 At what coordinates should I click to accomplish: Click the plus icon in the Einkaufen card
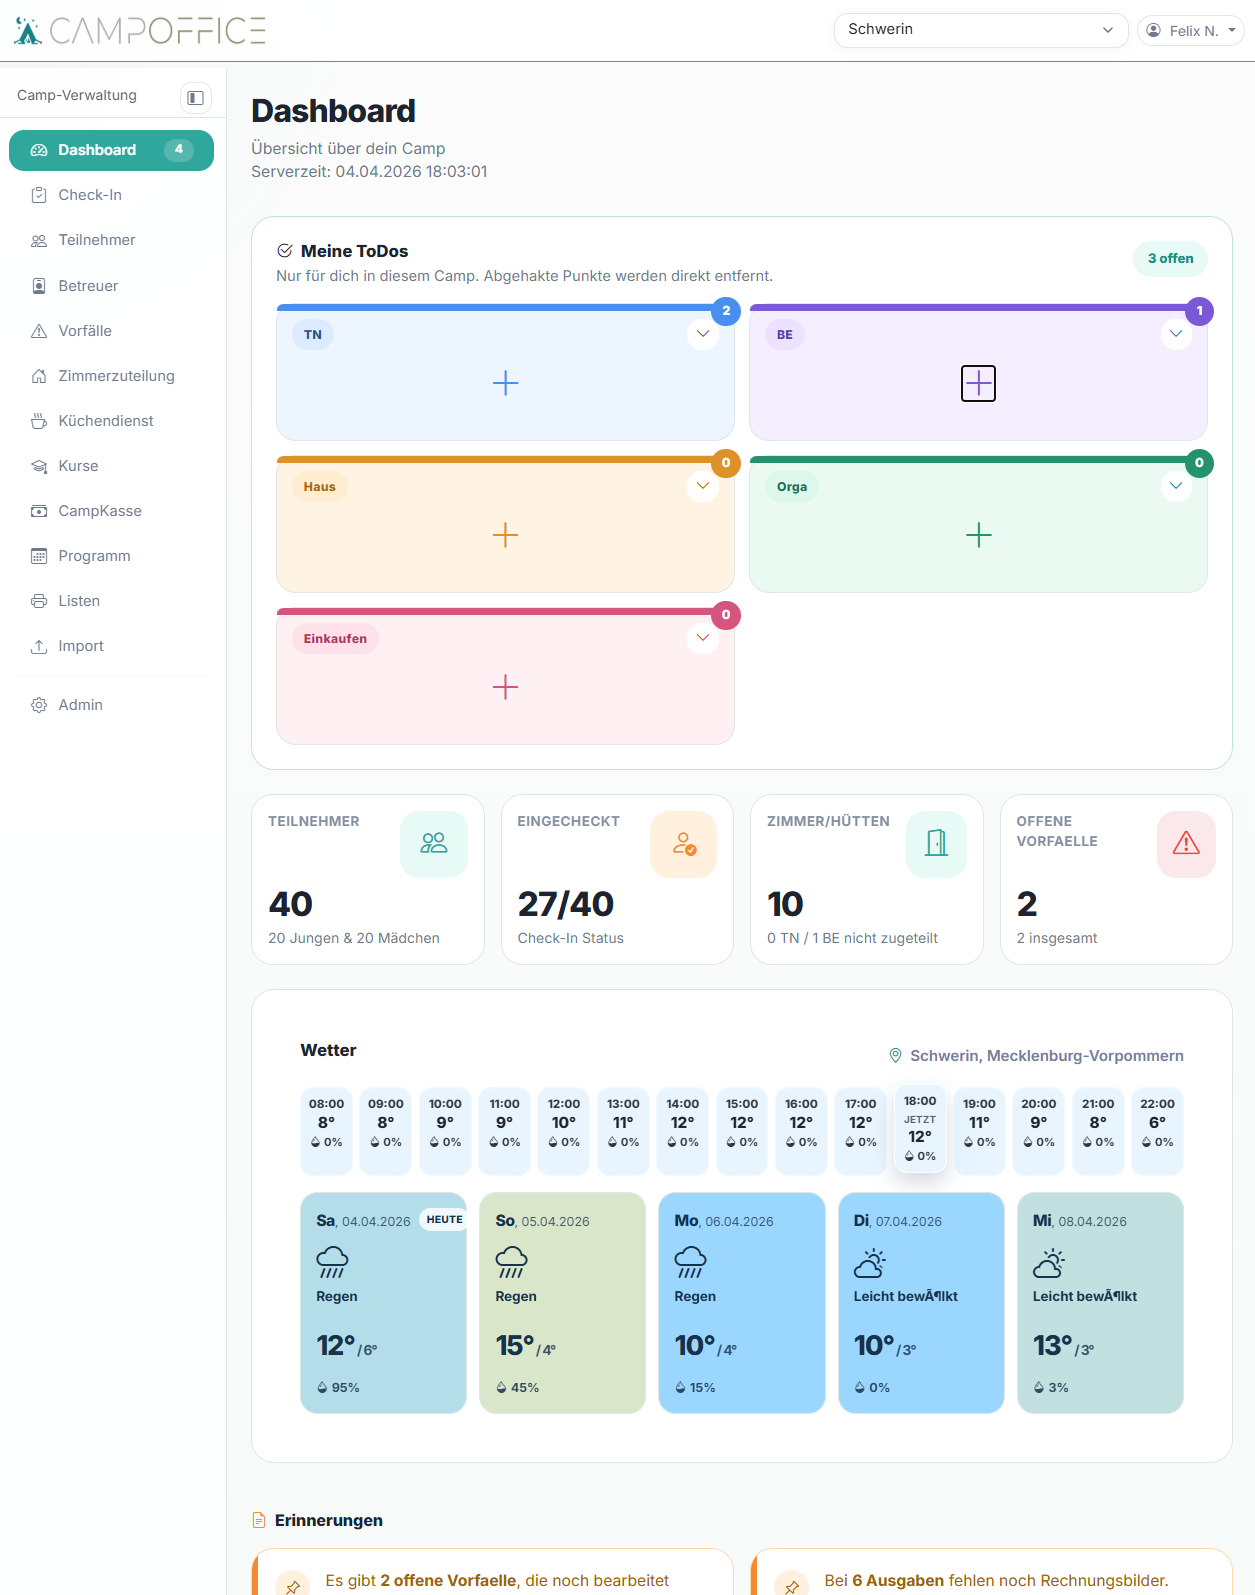point(505,687)
